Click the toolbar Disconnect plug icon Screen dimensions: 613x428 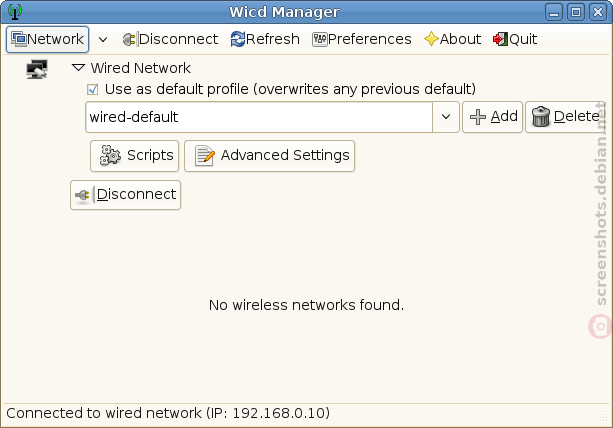(129, 39)
